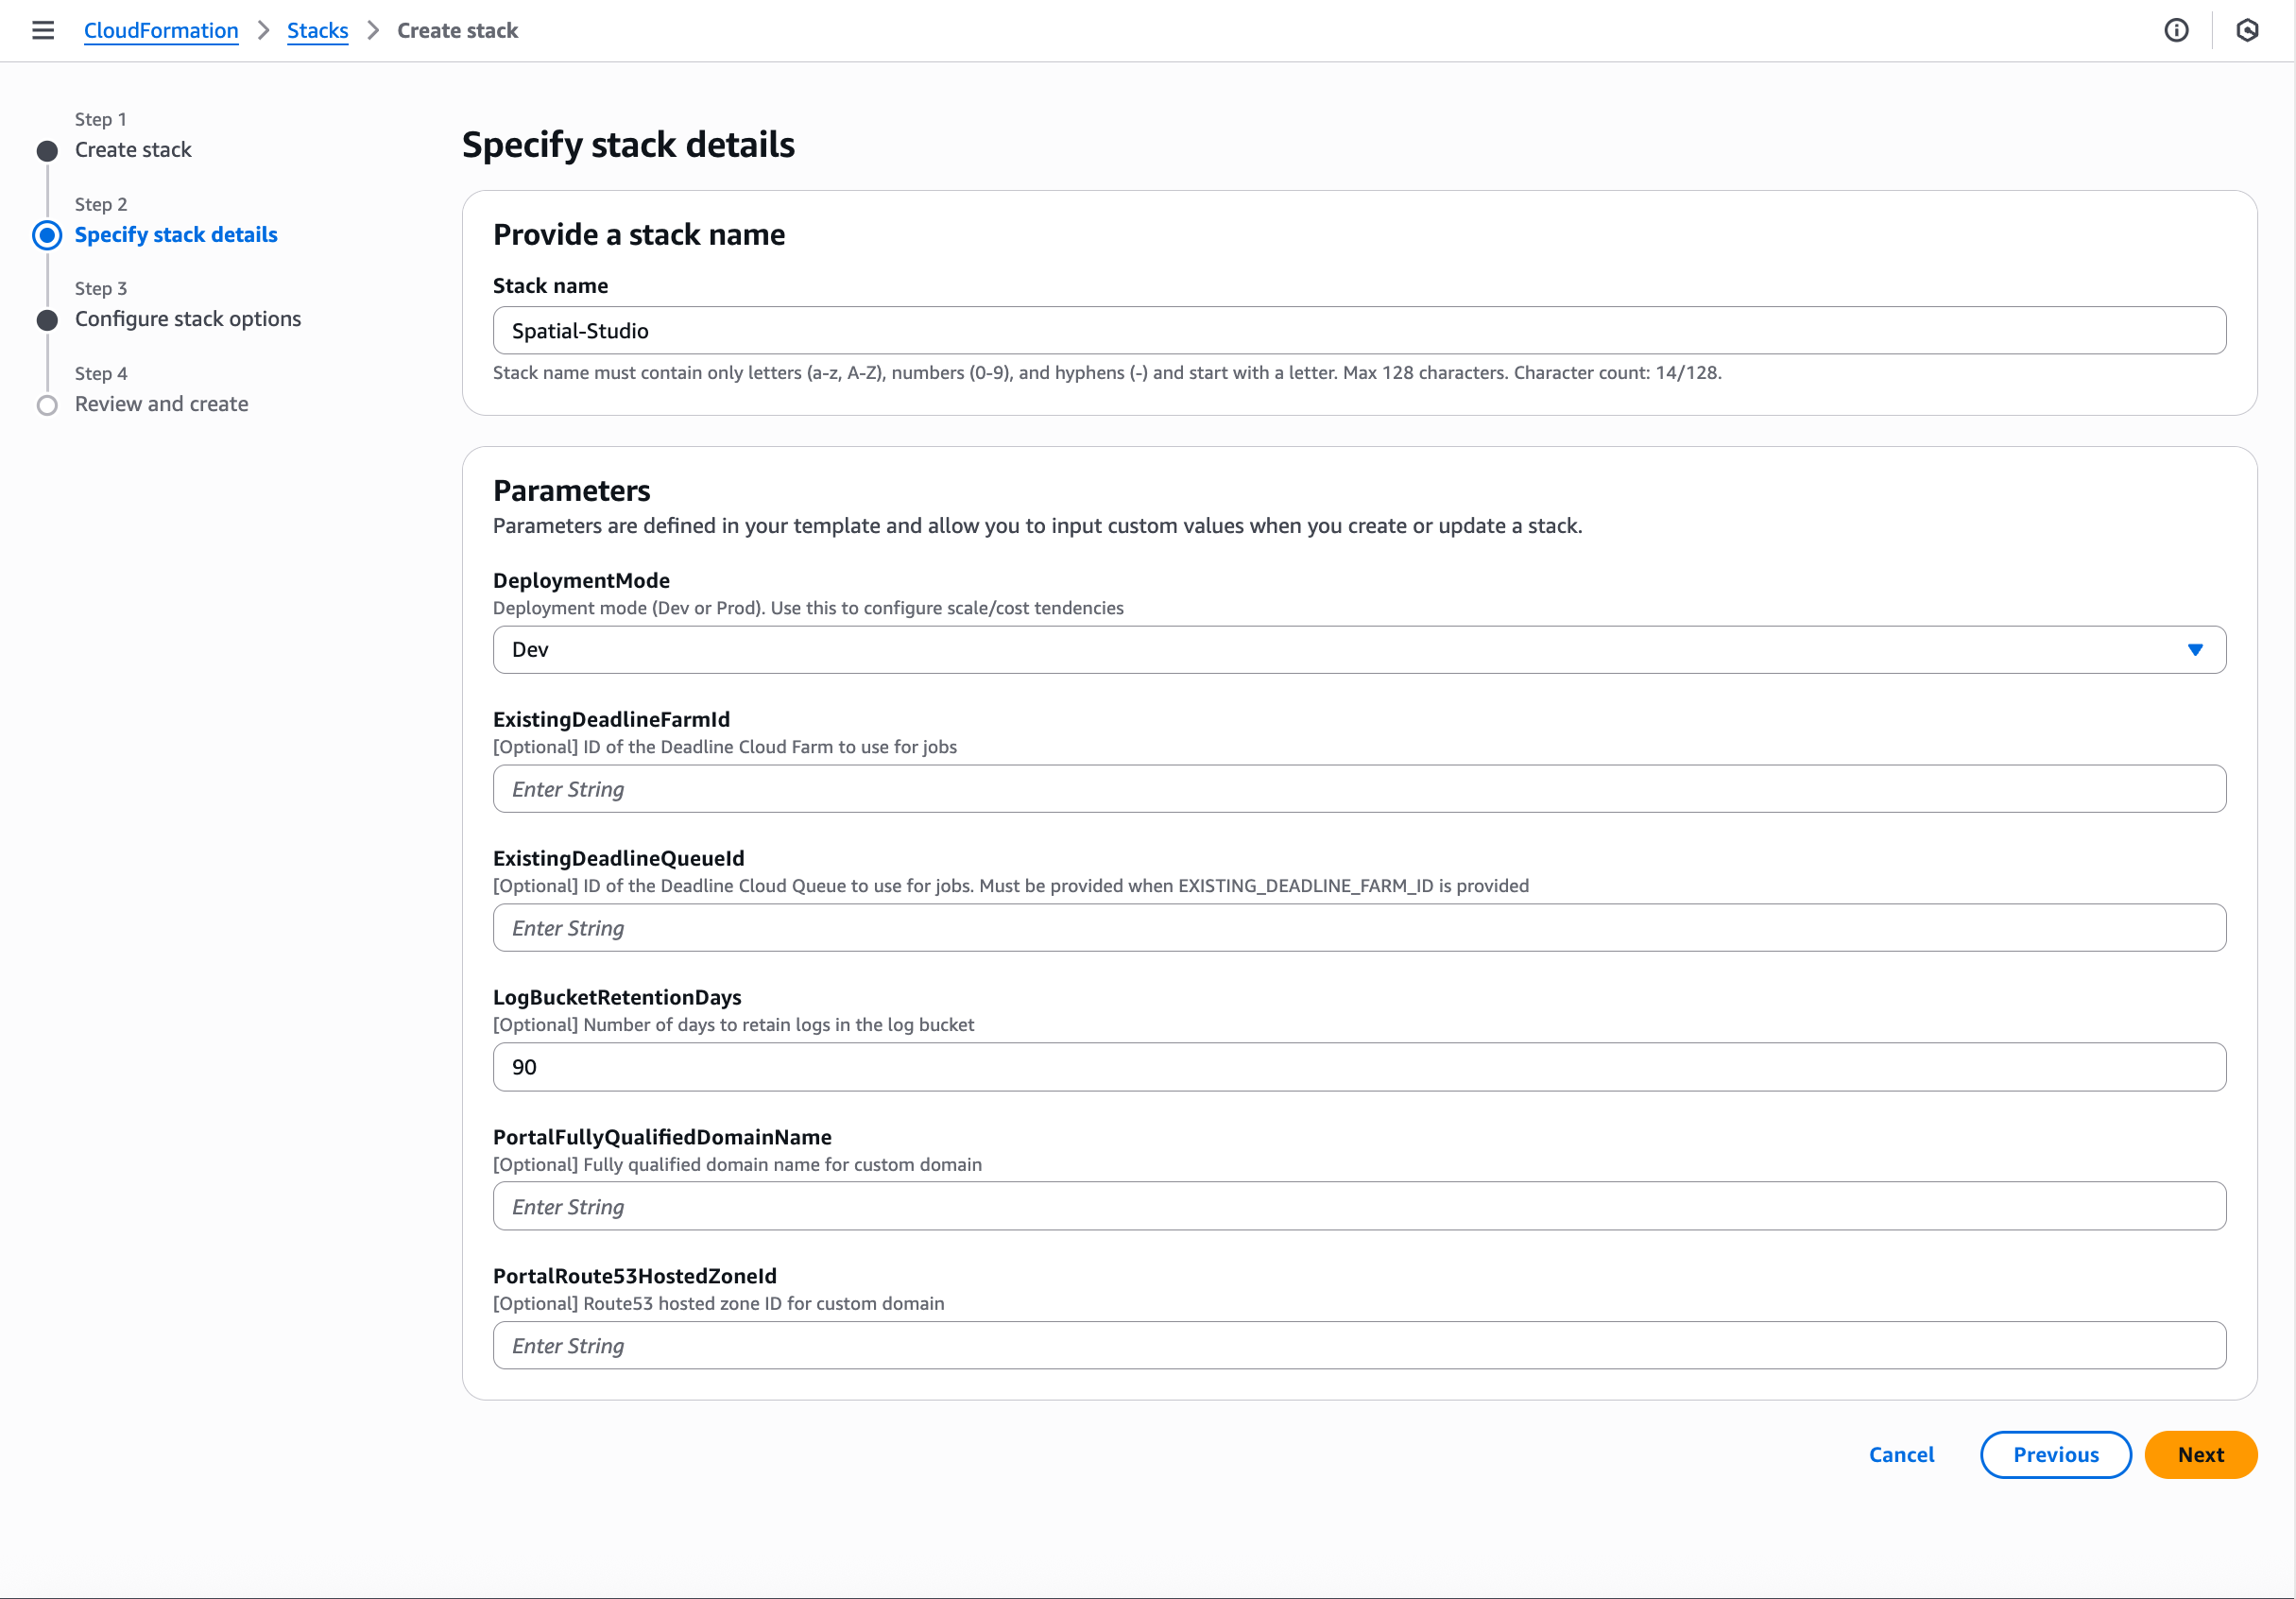Click the Step 1 progress dot
The image size is (2296, 1599).
pos(47,151)
